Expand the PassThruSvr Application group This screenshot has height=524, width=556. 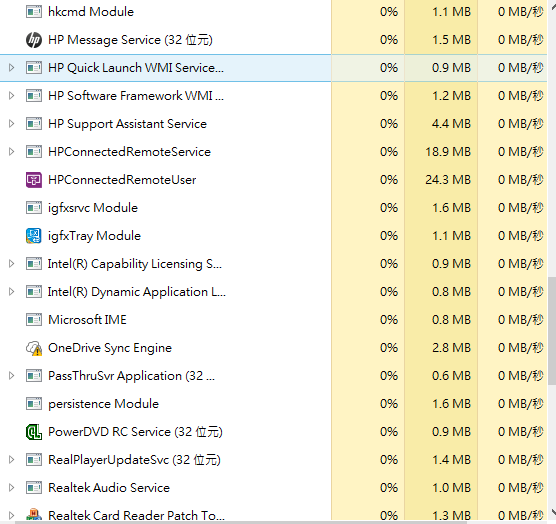pos(11,375)
